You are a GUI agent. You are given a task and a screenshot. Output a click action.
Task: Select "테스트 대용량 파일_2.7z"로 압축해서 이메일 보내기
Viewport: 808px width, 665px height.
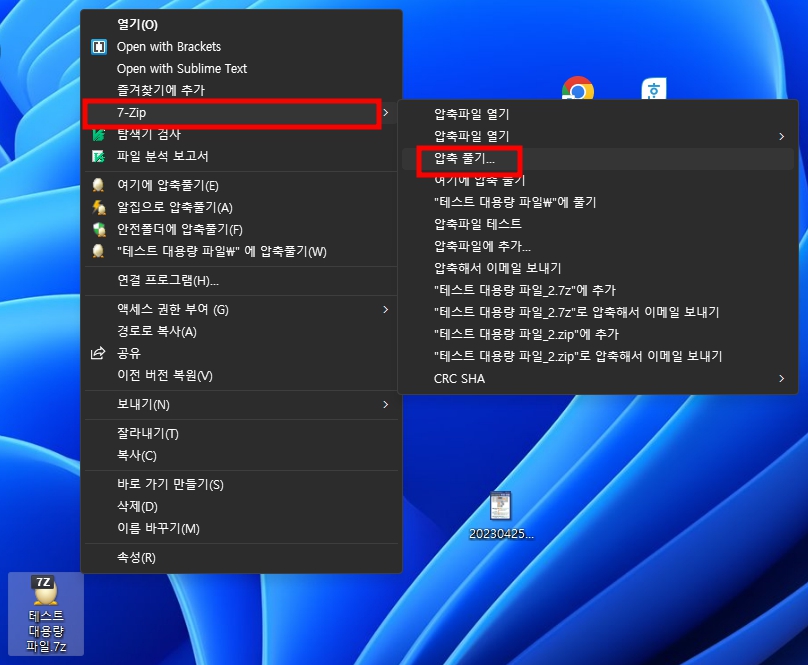tap(598, 312)
